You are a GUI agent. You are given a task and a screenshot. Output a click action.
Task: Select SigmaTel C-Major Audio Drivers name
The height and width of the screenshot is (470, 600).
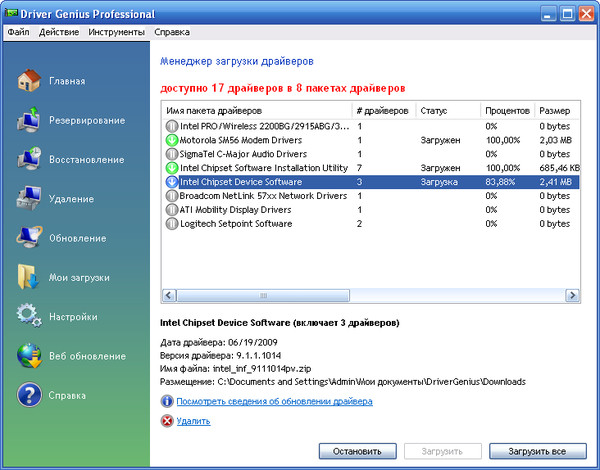coord(243,154)
